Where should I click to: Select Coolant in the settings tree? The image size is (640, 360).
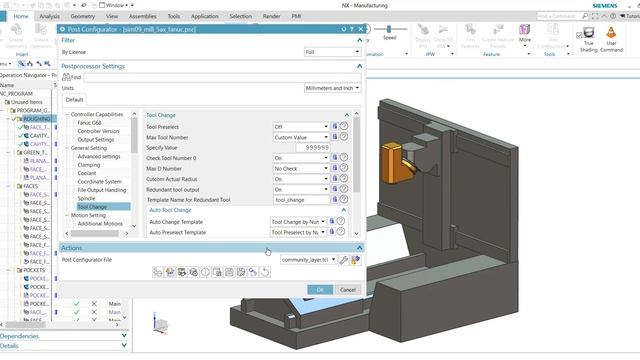pyautogui.click(x=87, y=173)
